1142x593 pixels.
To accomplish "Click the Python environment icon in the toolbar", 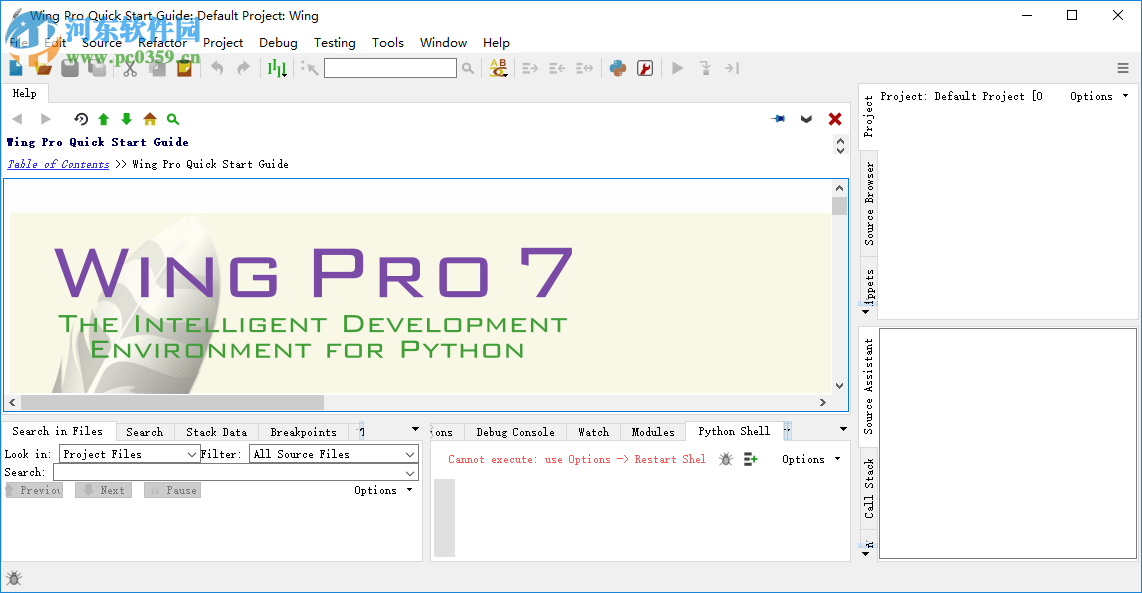I will (x=617, y=68).
